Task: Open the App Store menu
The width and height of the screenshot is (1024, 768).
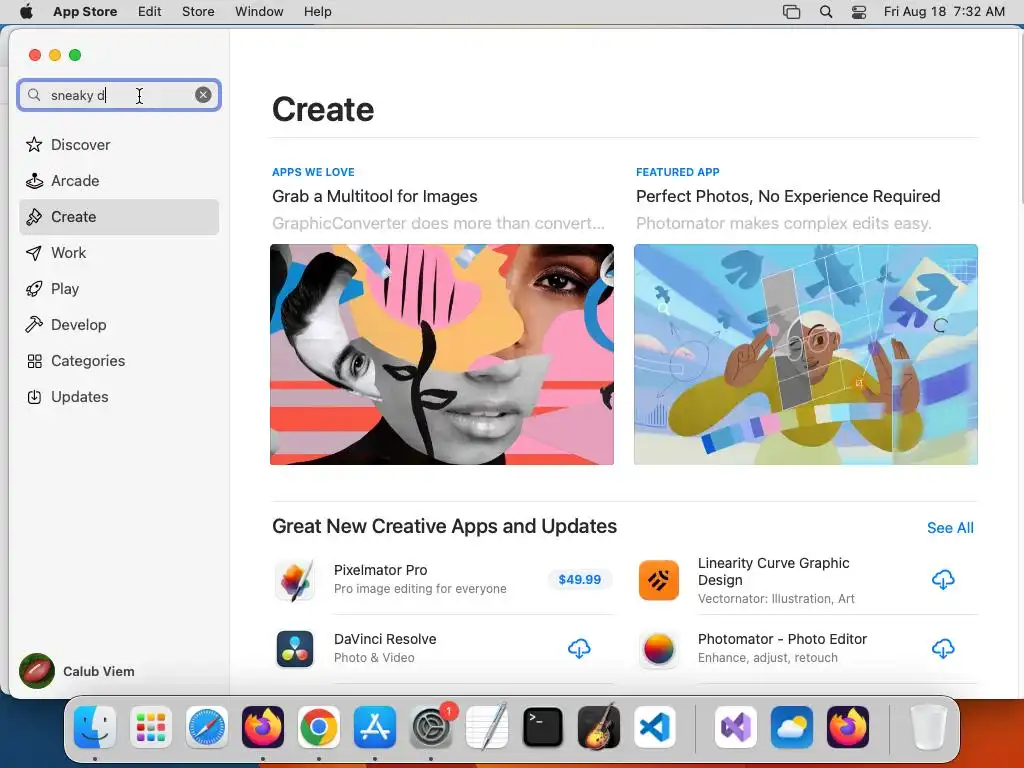Action: point(85,12)
